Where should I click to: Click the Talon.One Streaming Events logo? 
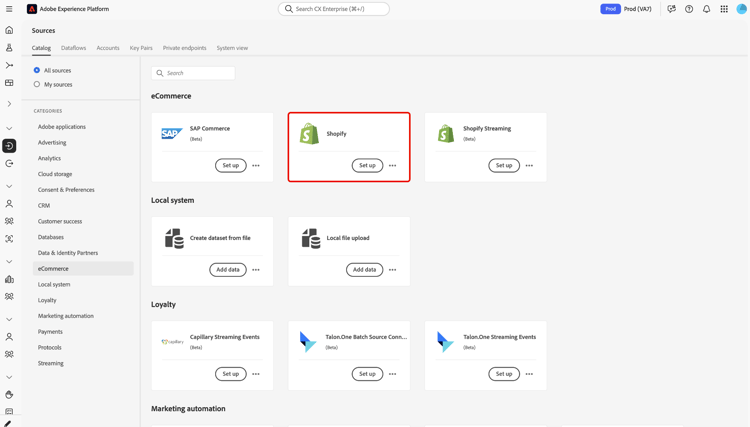(445, 341)
